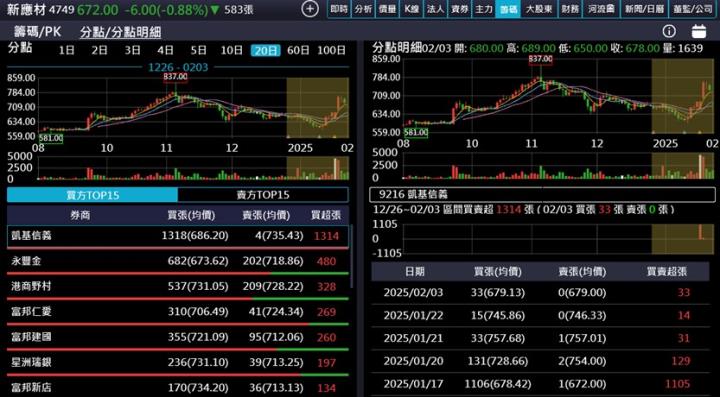
Task: Click the 581.00 low marker on right chart
Action: (x=416, y=133)
